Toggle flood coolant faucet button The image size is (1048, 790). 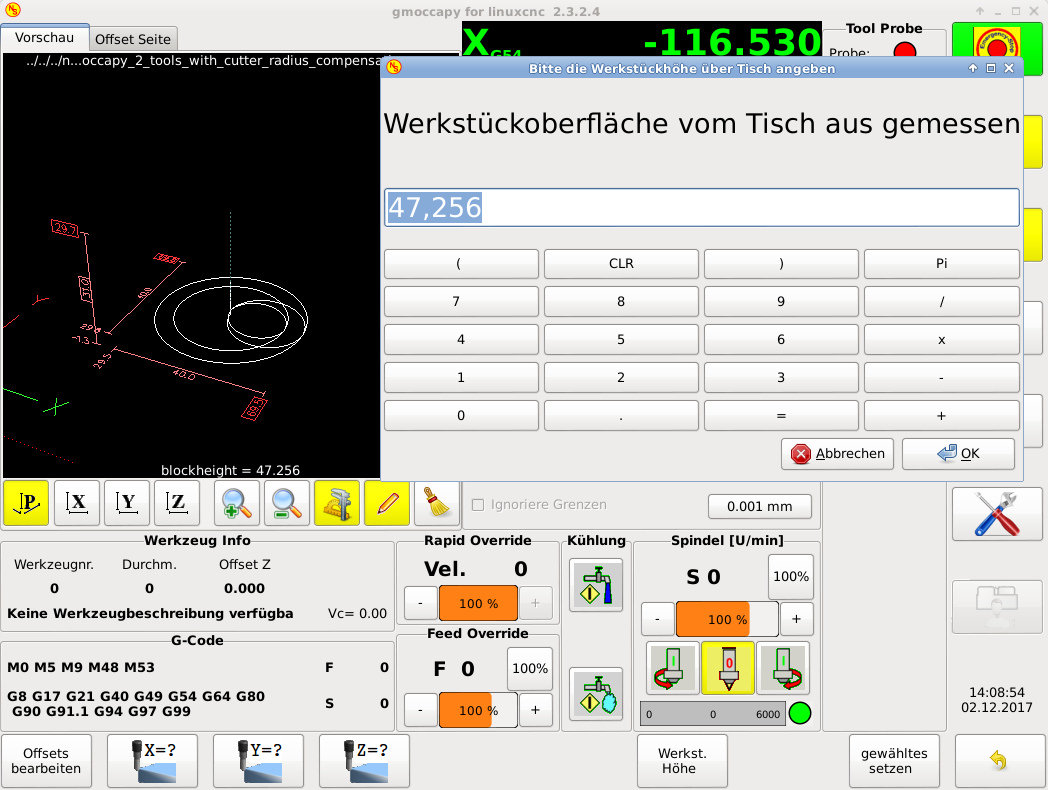click(596, 585)
